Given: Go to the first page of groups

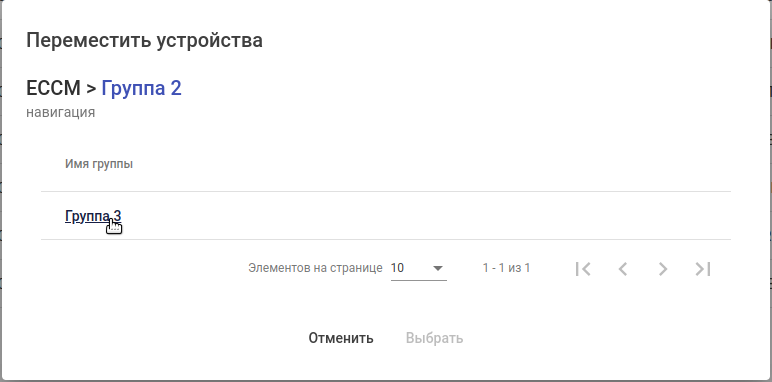Looking at the screenshot, I should pyautogui.click(x=583, y=269).
